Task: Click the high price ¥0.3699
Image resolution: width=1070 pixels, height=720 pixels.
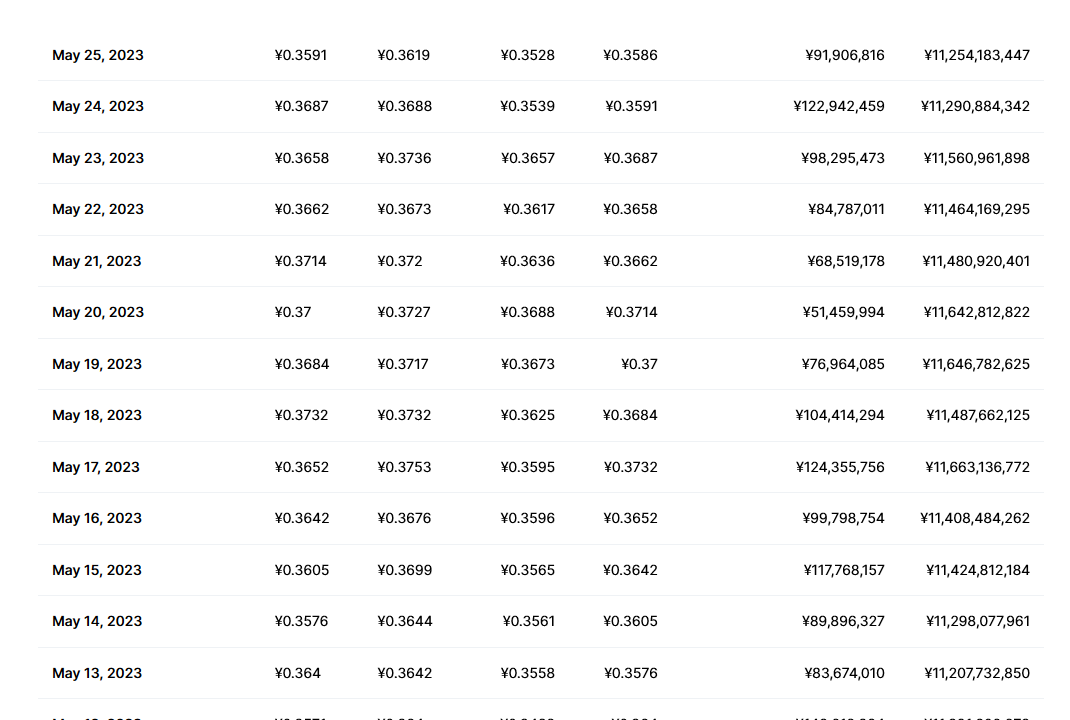Action: pos(404,570)
